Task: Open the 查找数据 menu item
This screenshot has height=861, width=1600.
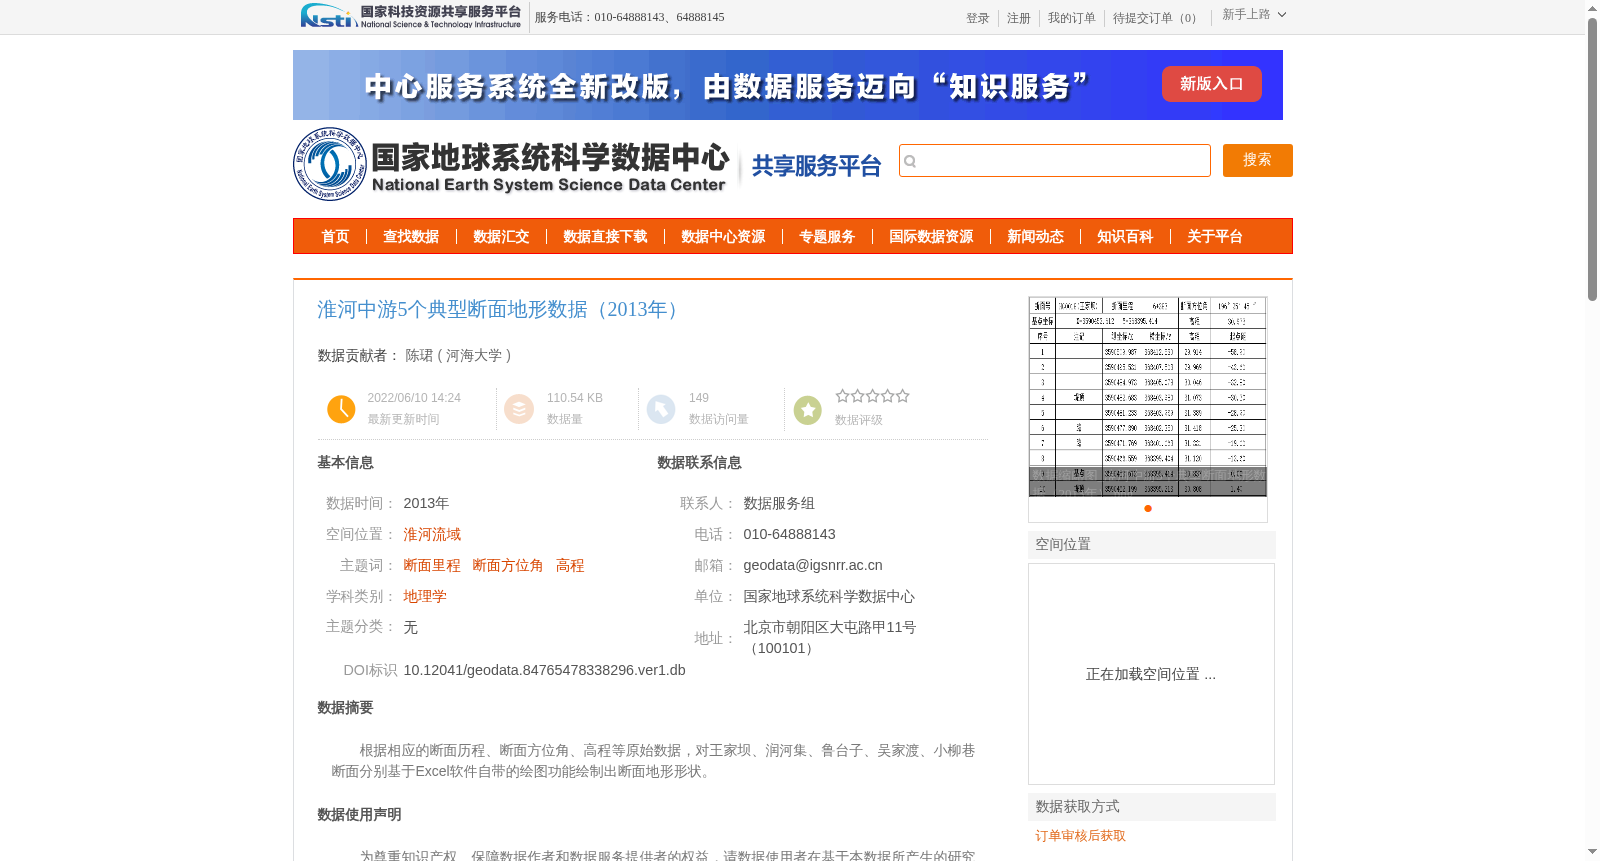Action: 411,237
